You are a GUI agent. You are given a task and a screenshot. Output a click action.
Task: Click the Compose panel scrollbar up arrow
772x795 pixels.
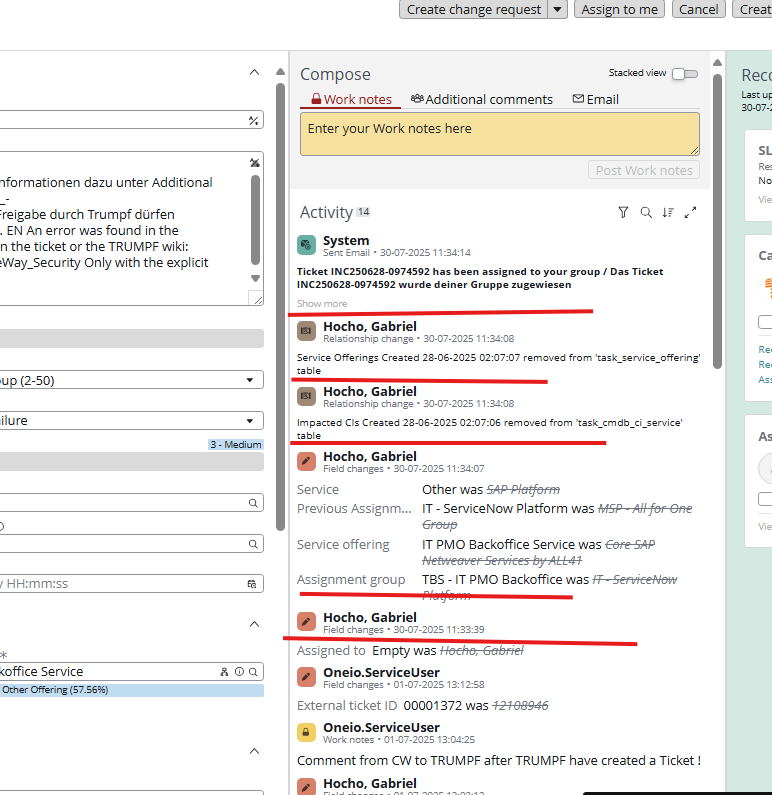pyautogui.click(x=717, y=63)
